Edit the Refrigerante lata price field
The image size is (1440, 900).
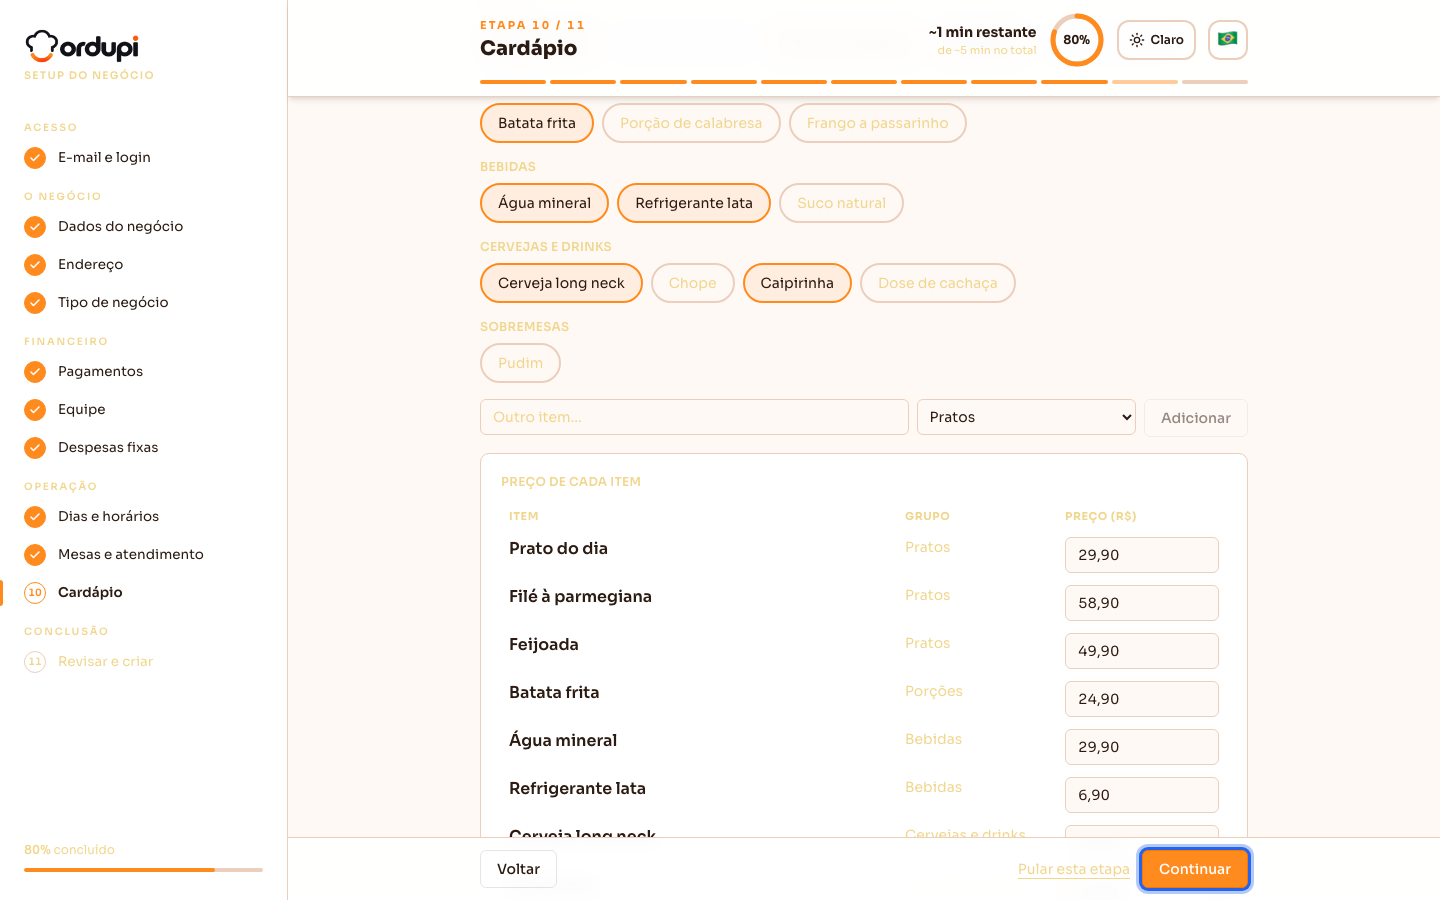point(1142,795)
